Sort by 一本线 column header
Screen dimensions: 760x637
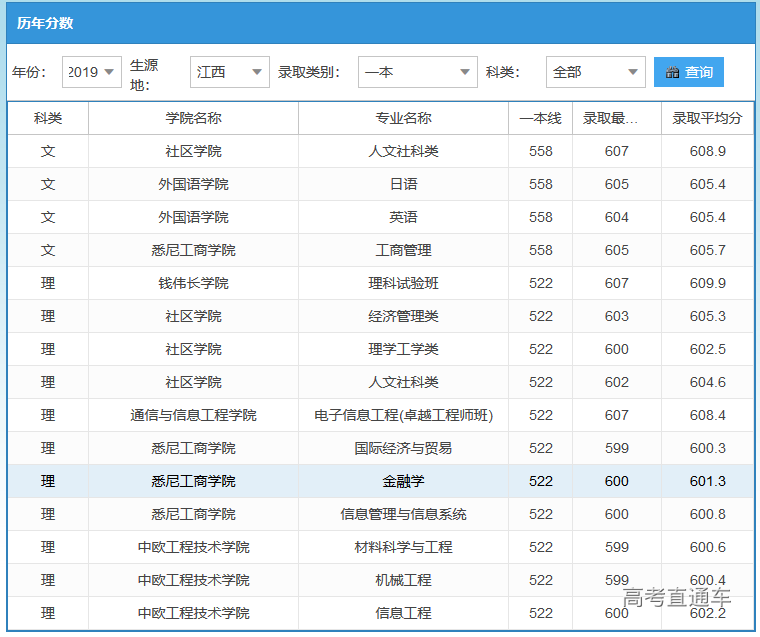[x=540, y=118]
